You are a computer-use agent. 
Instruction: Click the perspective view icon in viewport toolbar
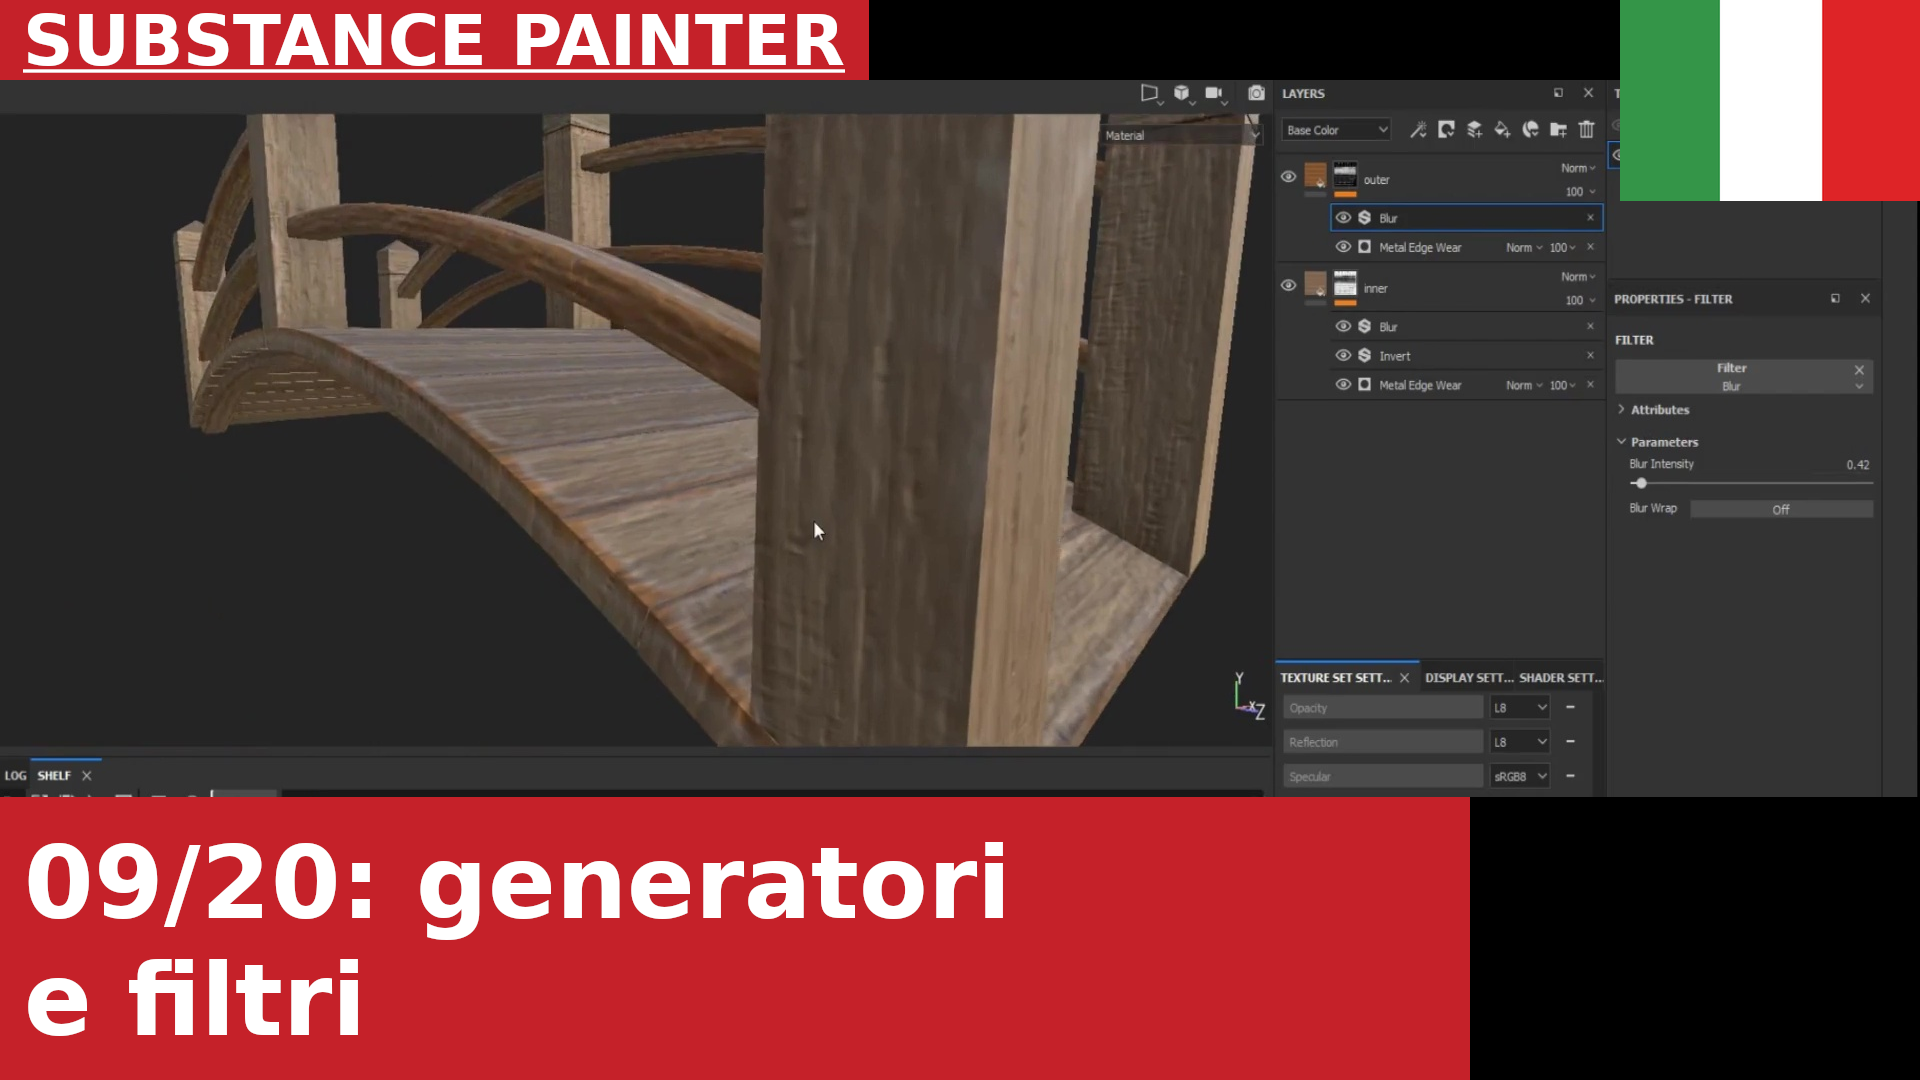(x=1150, y=94)
